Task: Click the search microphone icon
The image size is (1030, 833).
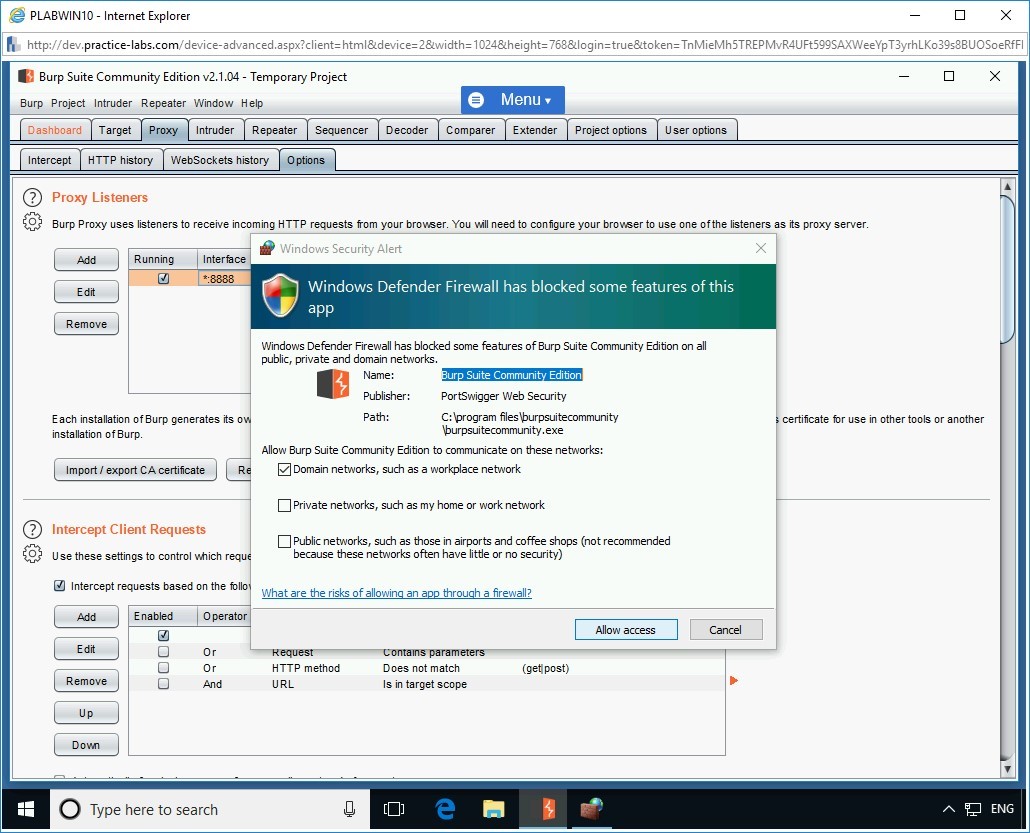Action: point(347,810)
